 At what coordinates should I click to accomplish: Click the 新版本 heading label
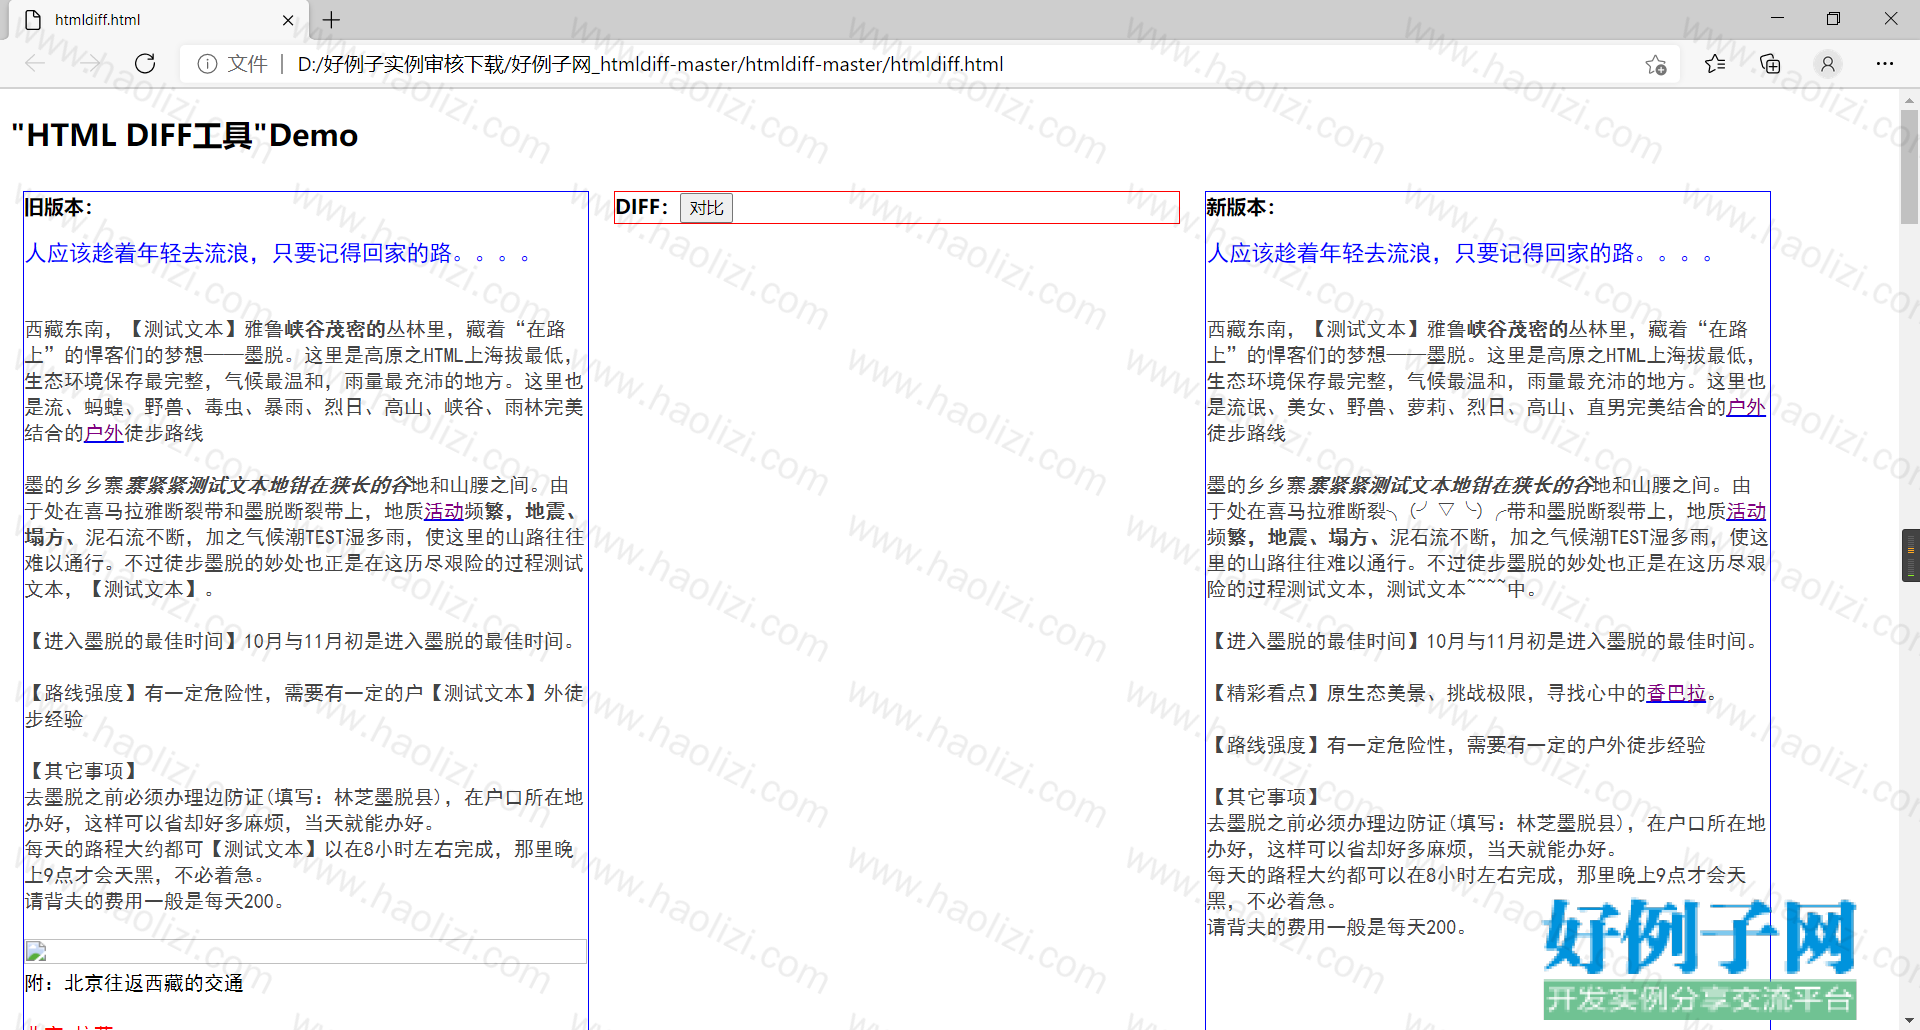[x=1240, y=207]
